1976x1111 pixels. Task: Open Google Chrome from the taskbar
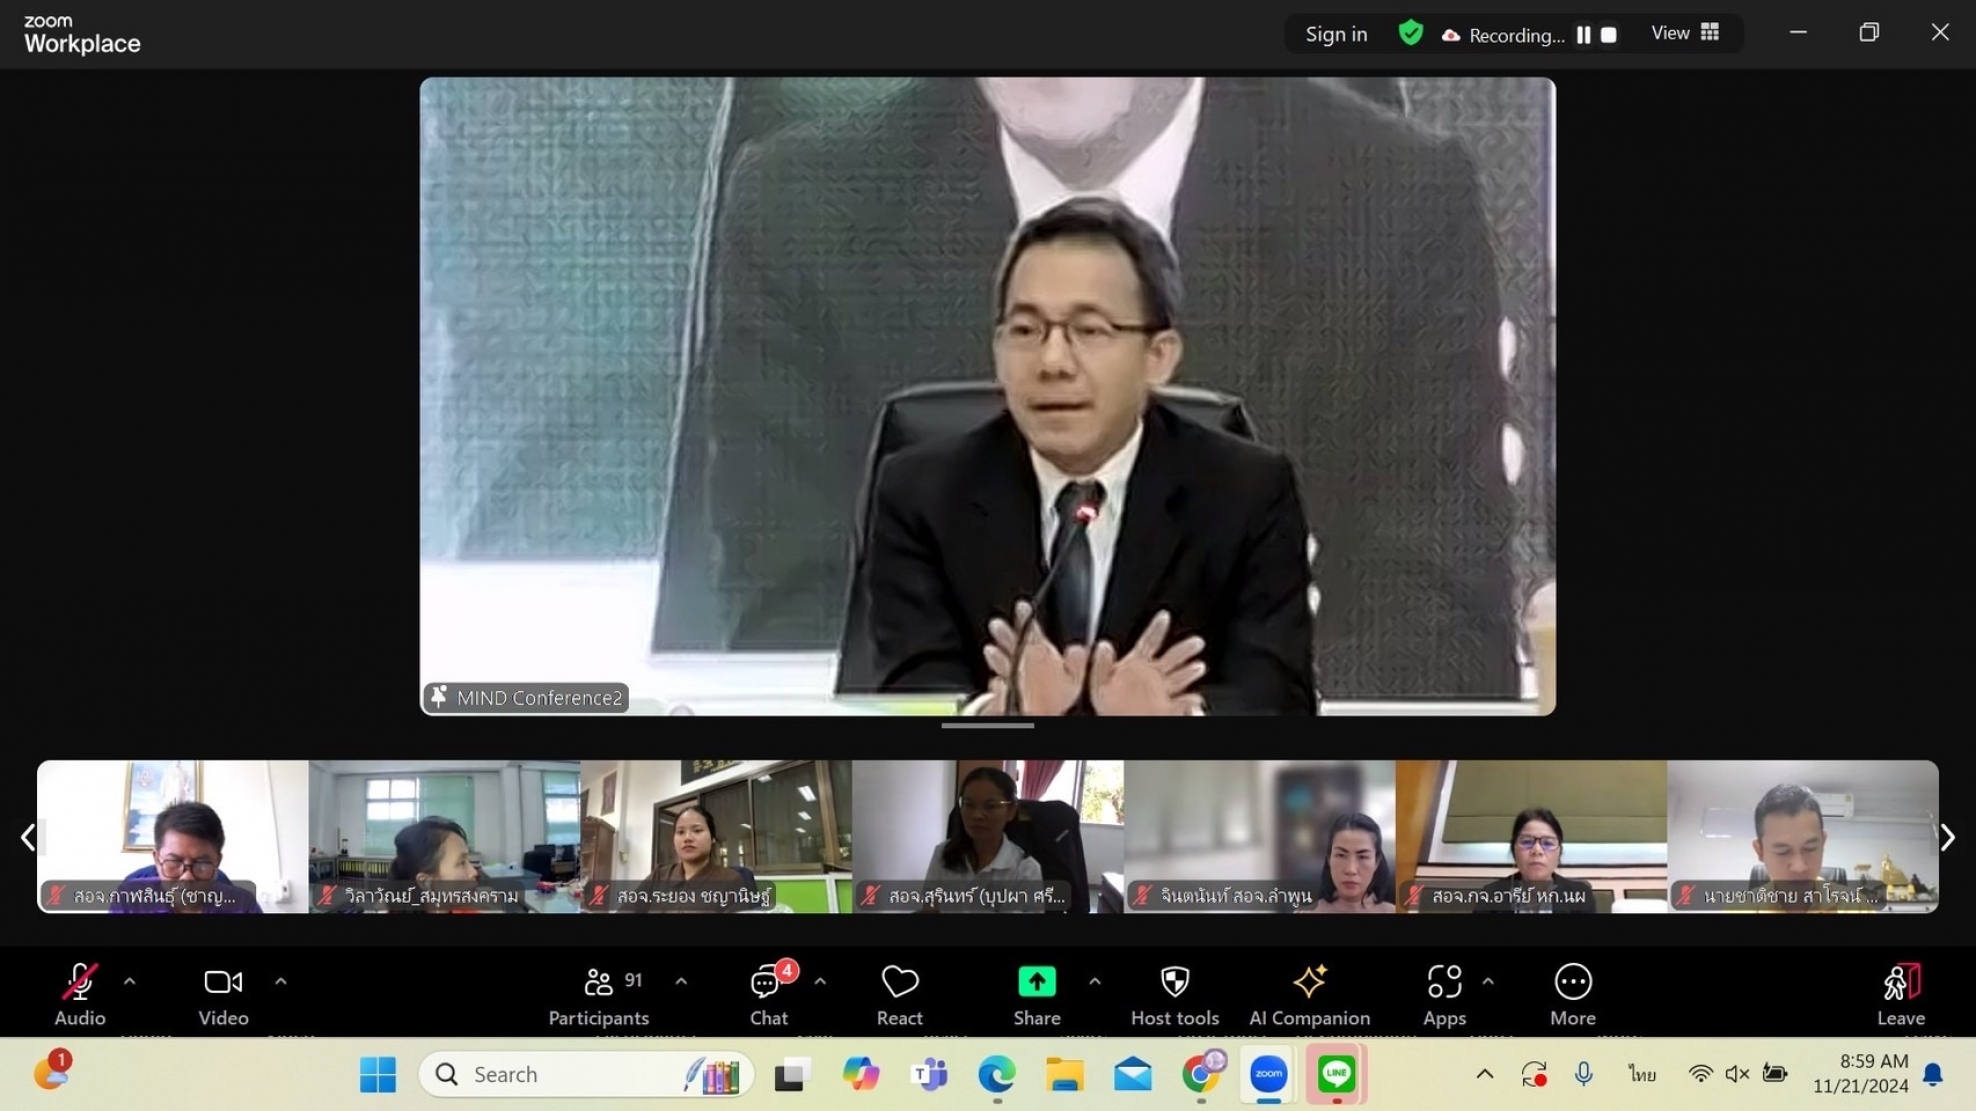[1202, 1074]
